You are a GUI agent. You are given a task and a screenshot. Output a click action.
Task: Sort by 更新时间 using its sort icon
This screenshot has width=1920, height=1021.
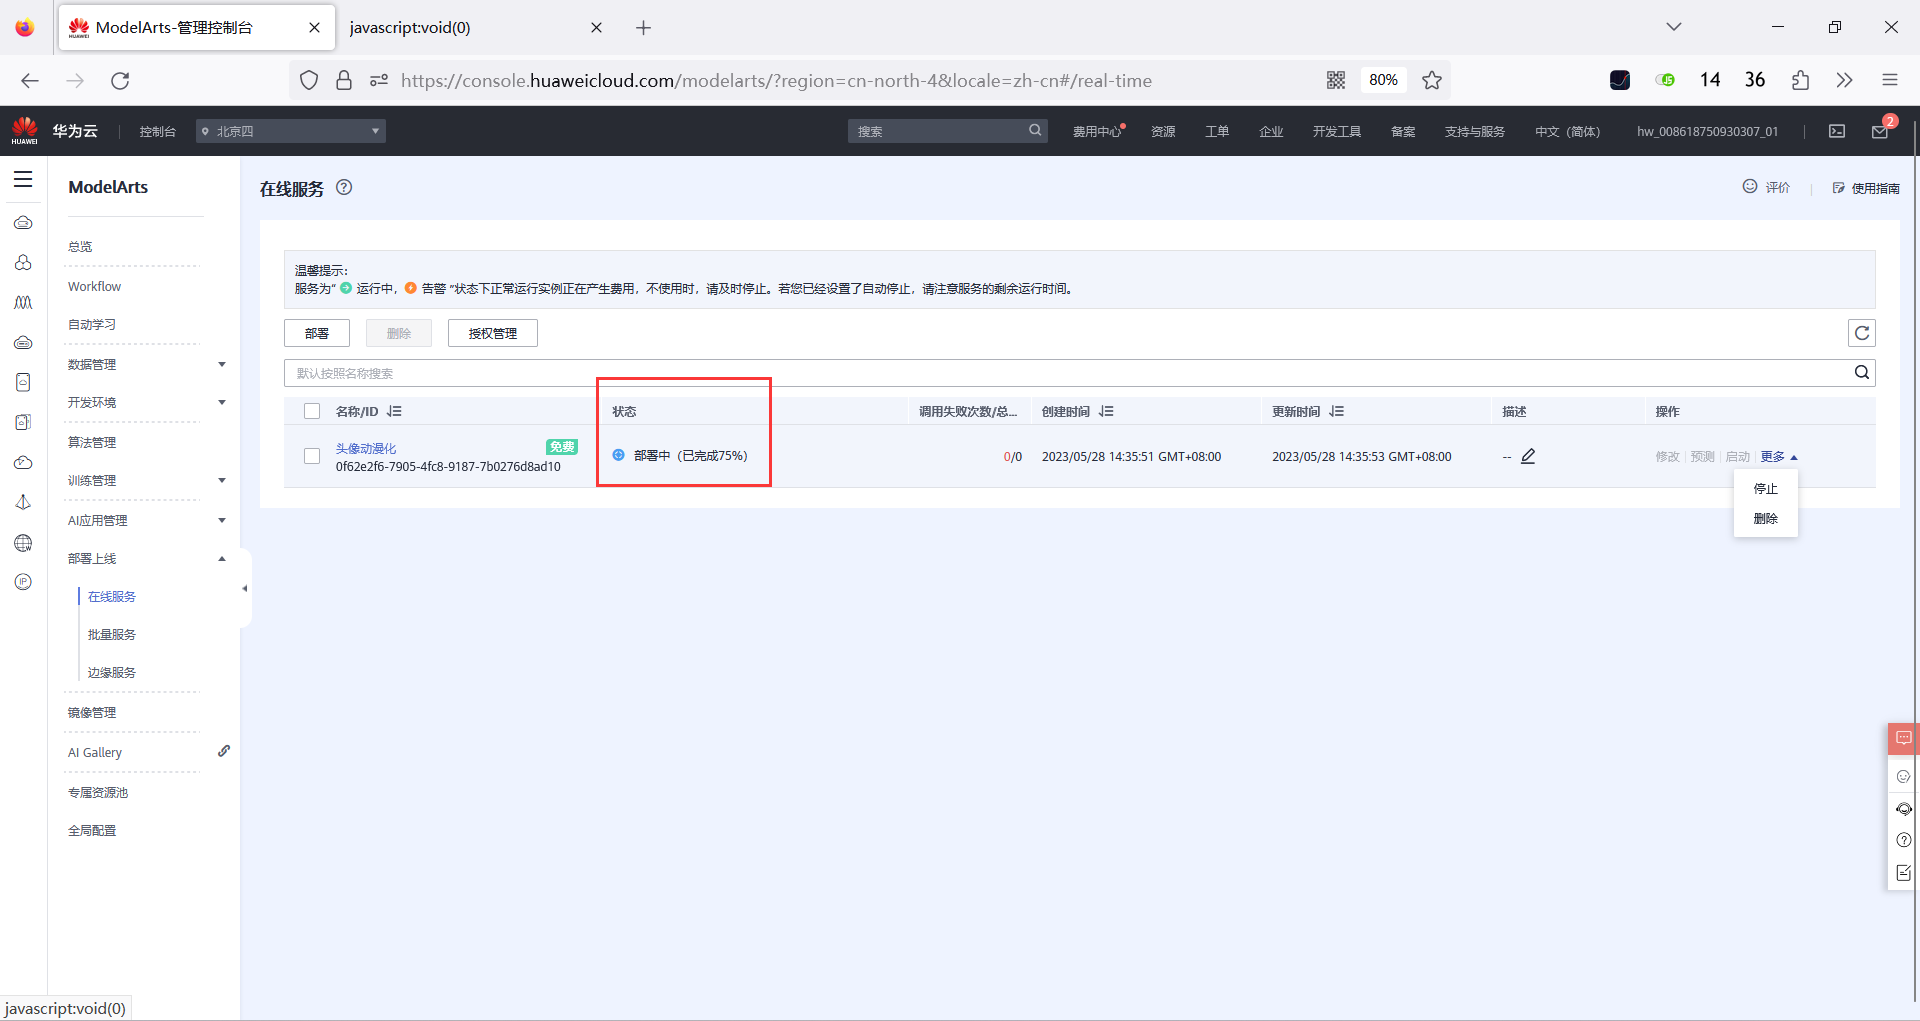coord(1337,411)
